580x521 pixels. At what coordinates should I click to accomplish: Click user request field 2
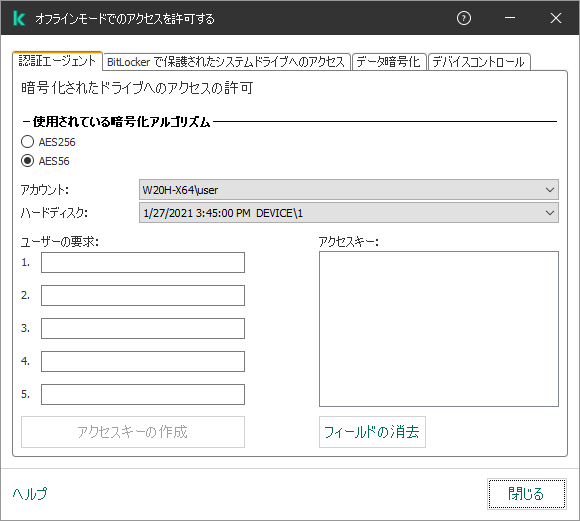point(143,295)
